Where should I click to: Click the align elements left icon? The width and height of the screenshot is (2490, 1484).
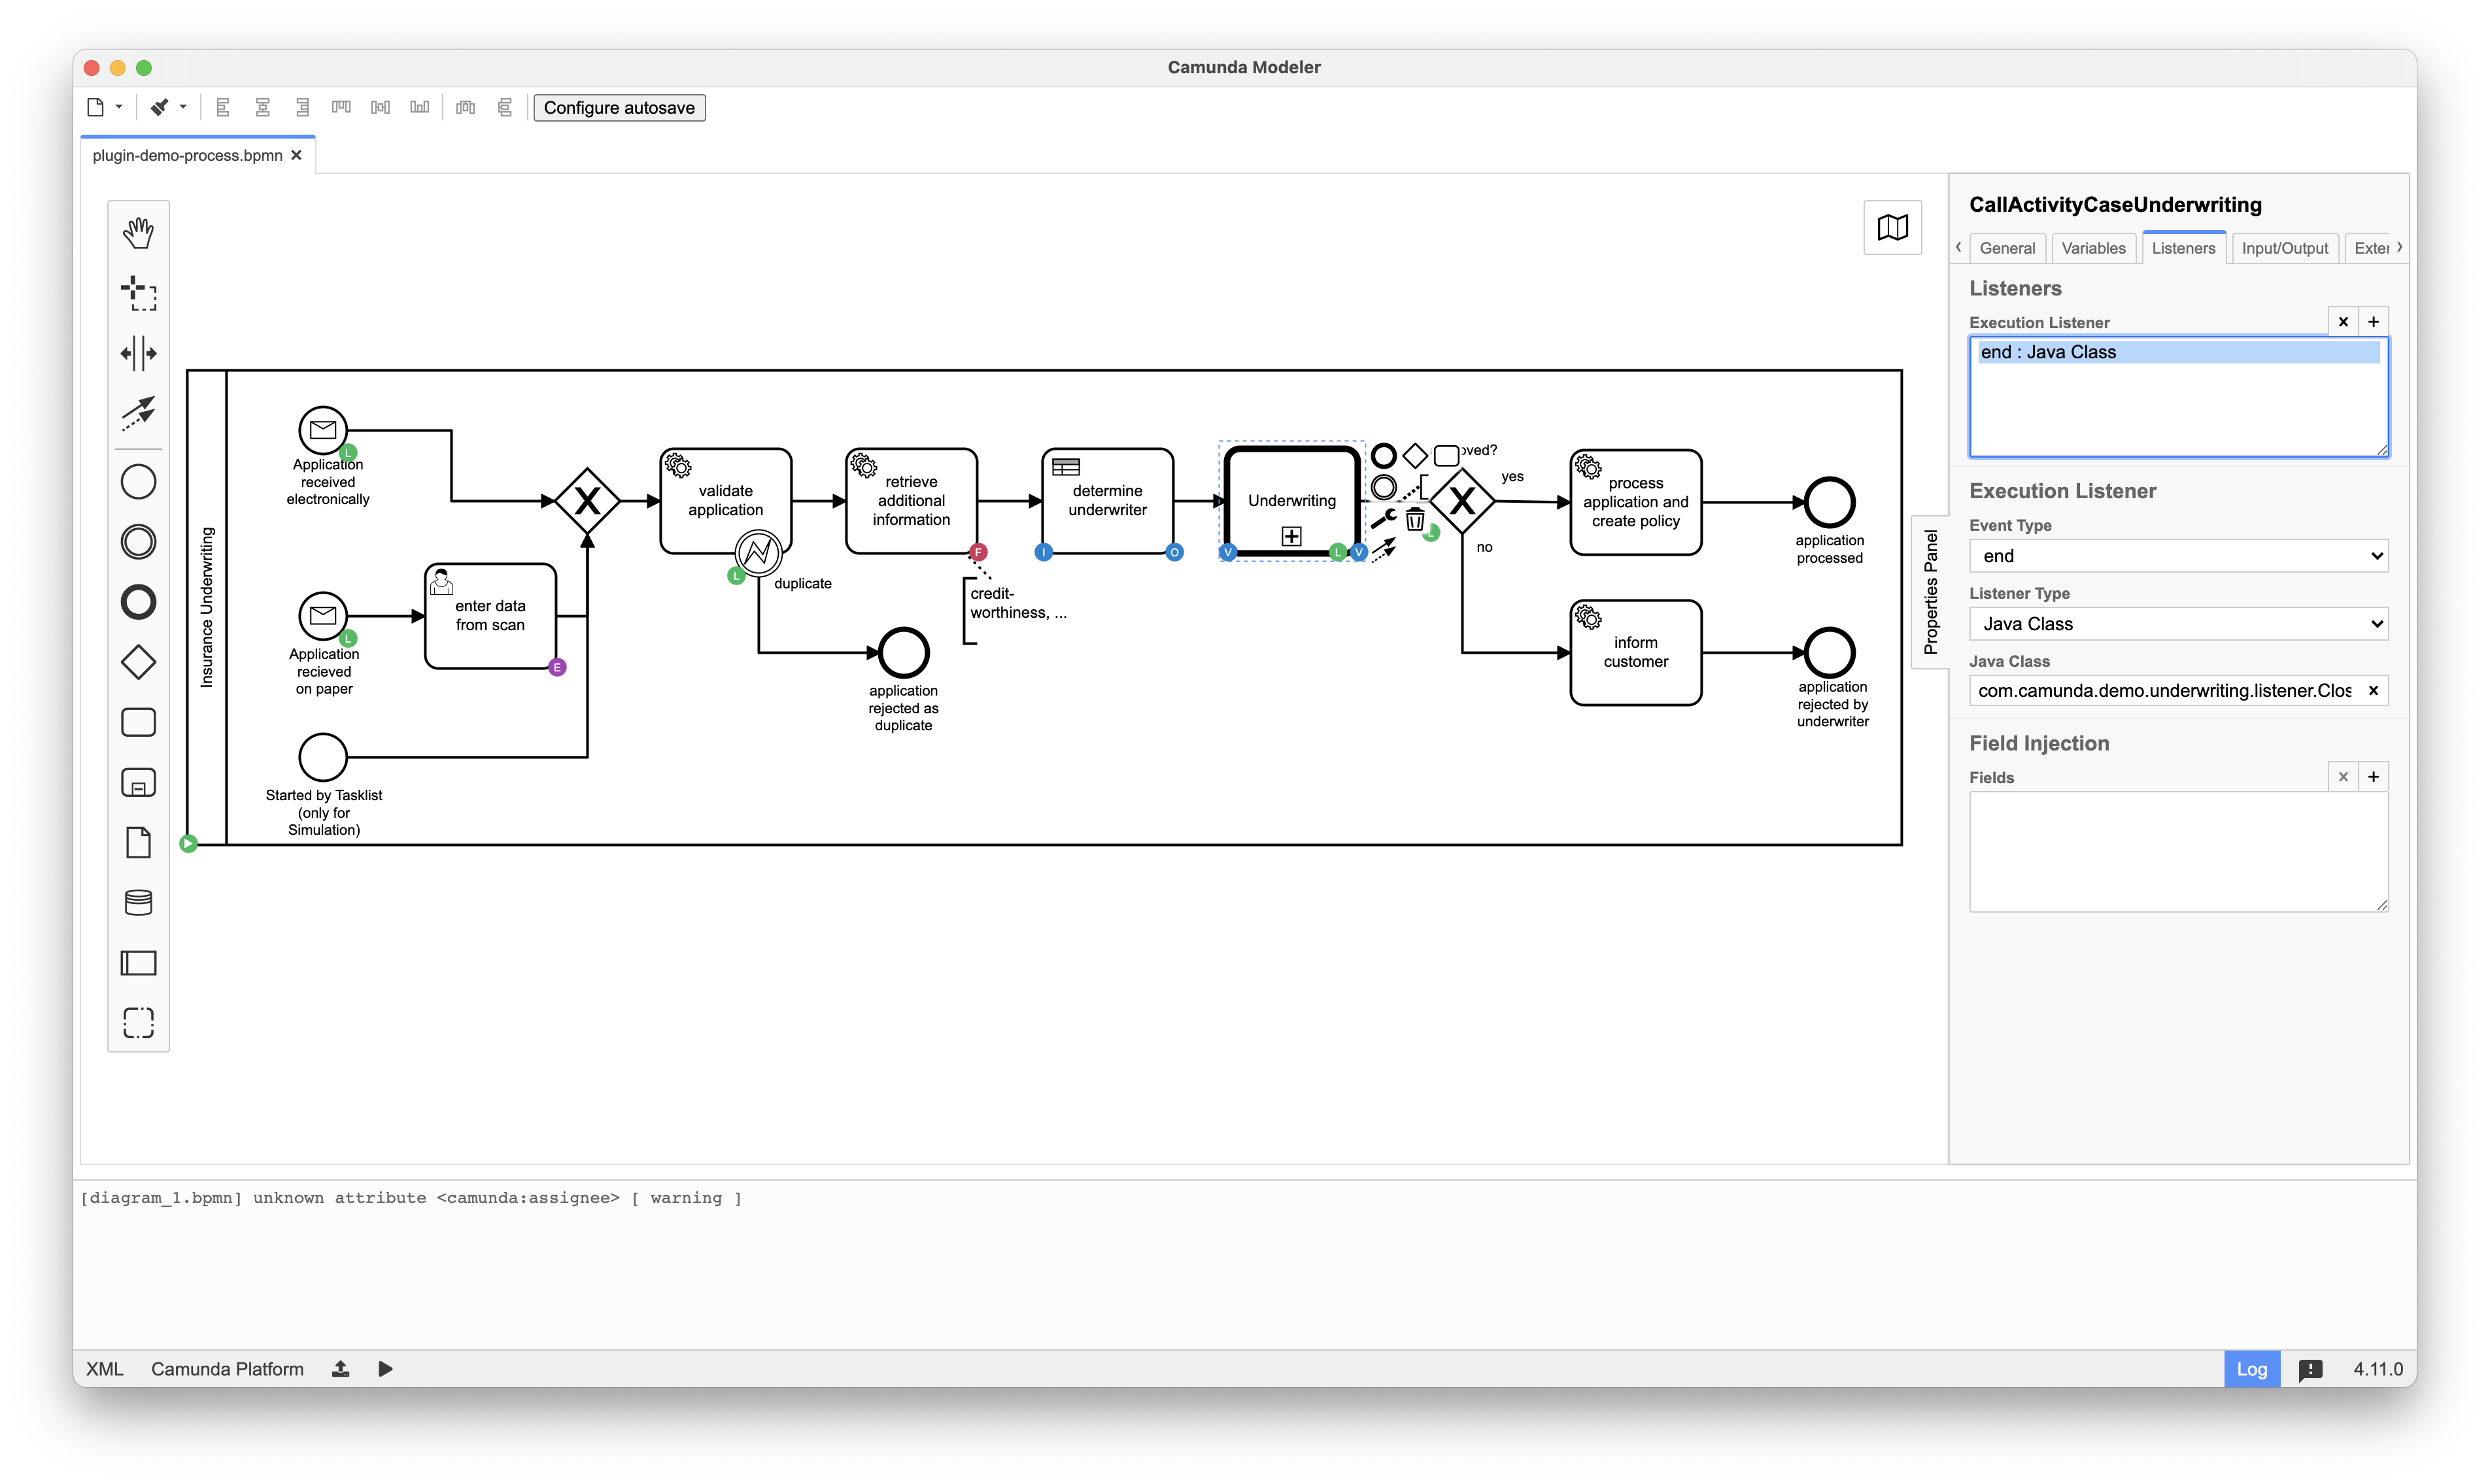(223, 107)
